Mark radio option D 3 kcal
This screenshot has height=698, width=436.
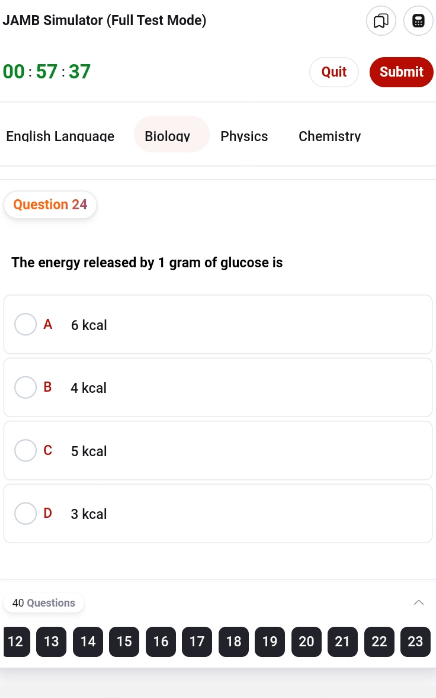pyautogui.click(x=25, y=514)
